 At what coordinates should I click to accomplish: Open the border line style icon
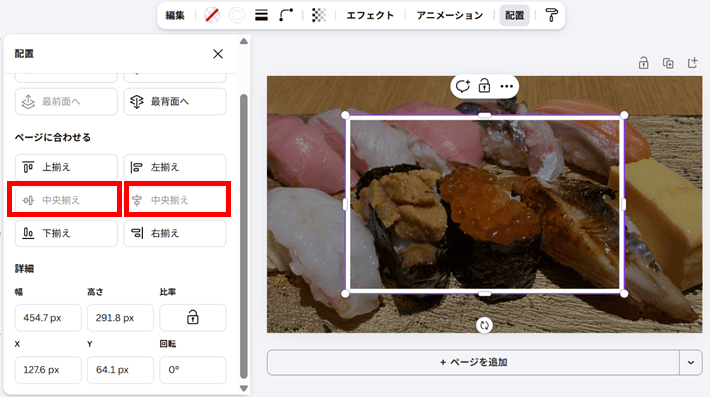click(261, 15)
